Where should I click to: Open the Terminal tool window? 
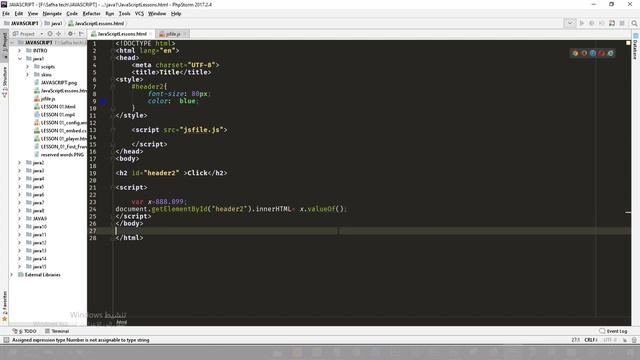[x=57, y=331]
